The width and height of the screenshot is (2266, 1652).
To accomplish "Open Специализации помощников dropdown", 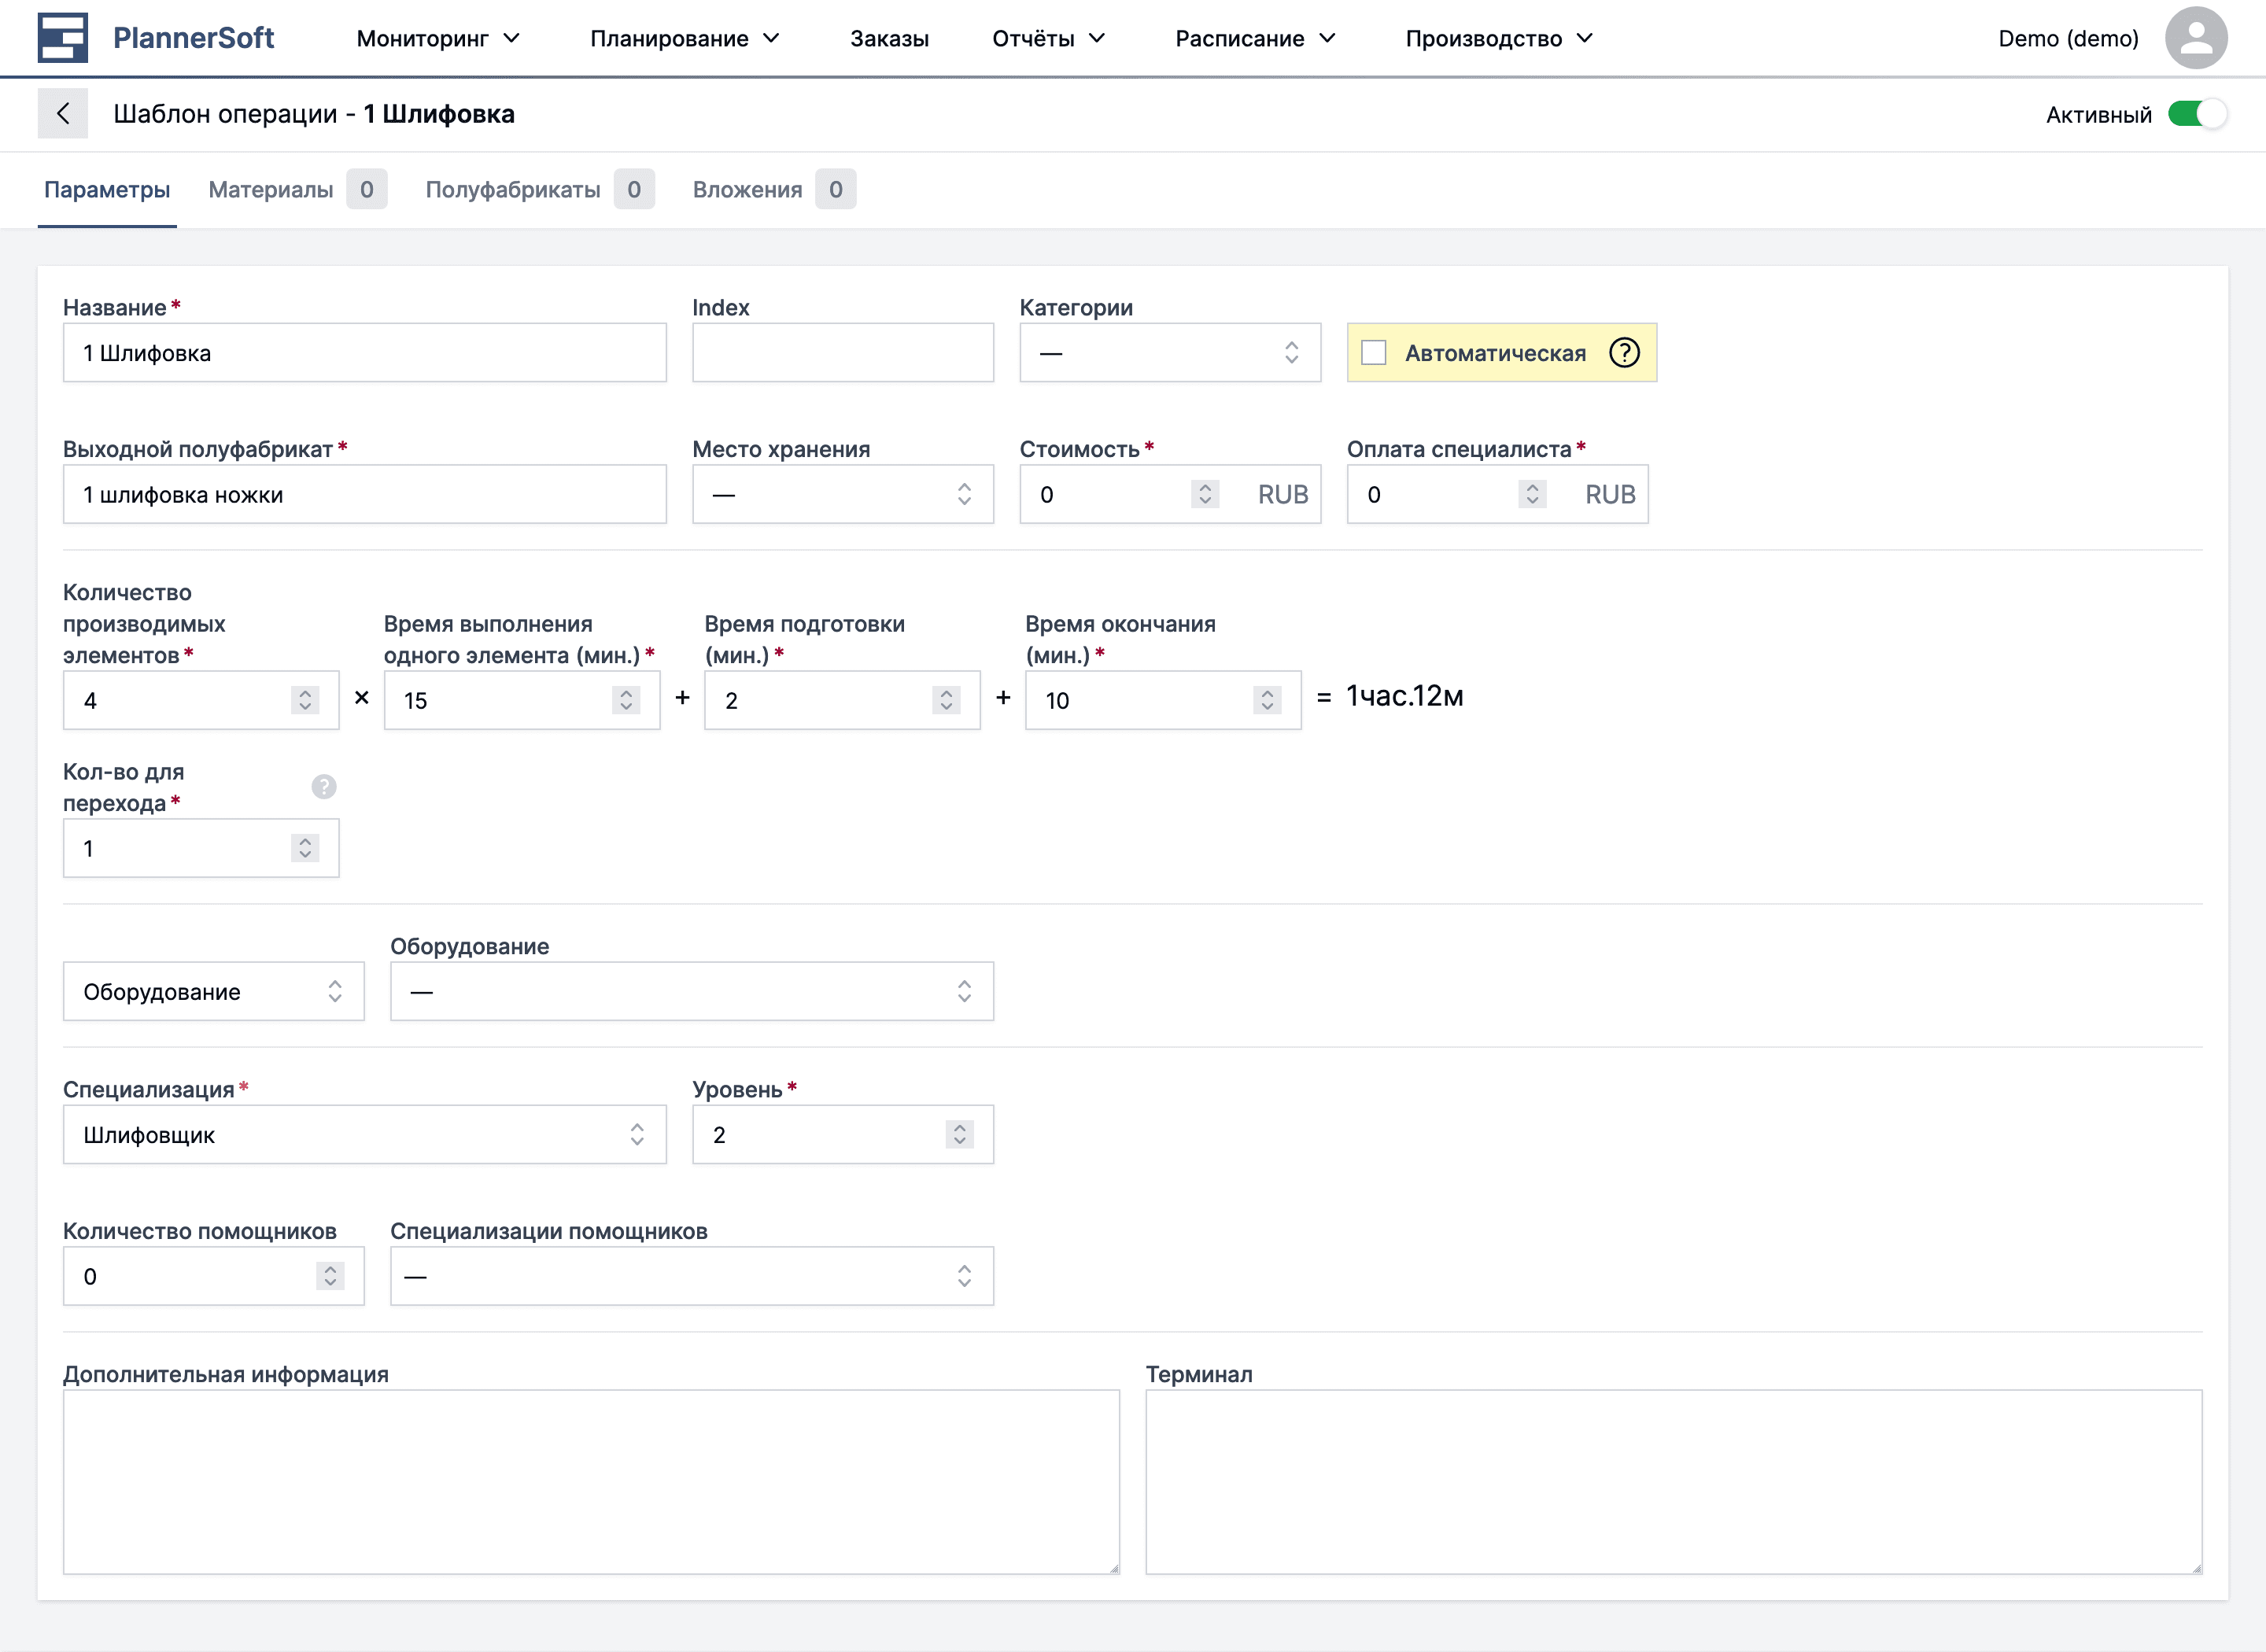I will pyautogui.click(x=691, y=1276).
